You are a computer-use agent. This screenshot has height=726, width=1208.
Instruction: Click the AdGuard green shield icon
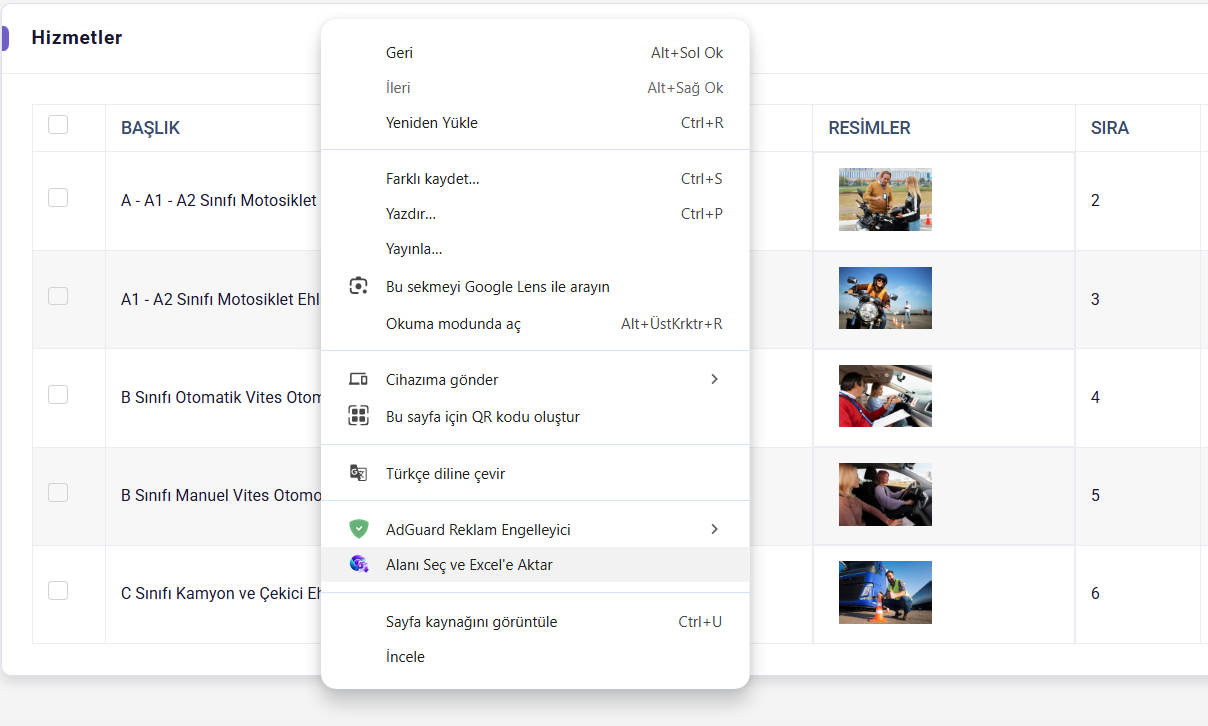[358, 529]
